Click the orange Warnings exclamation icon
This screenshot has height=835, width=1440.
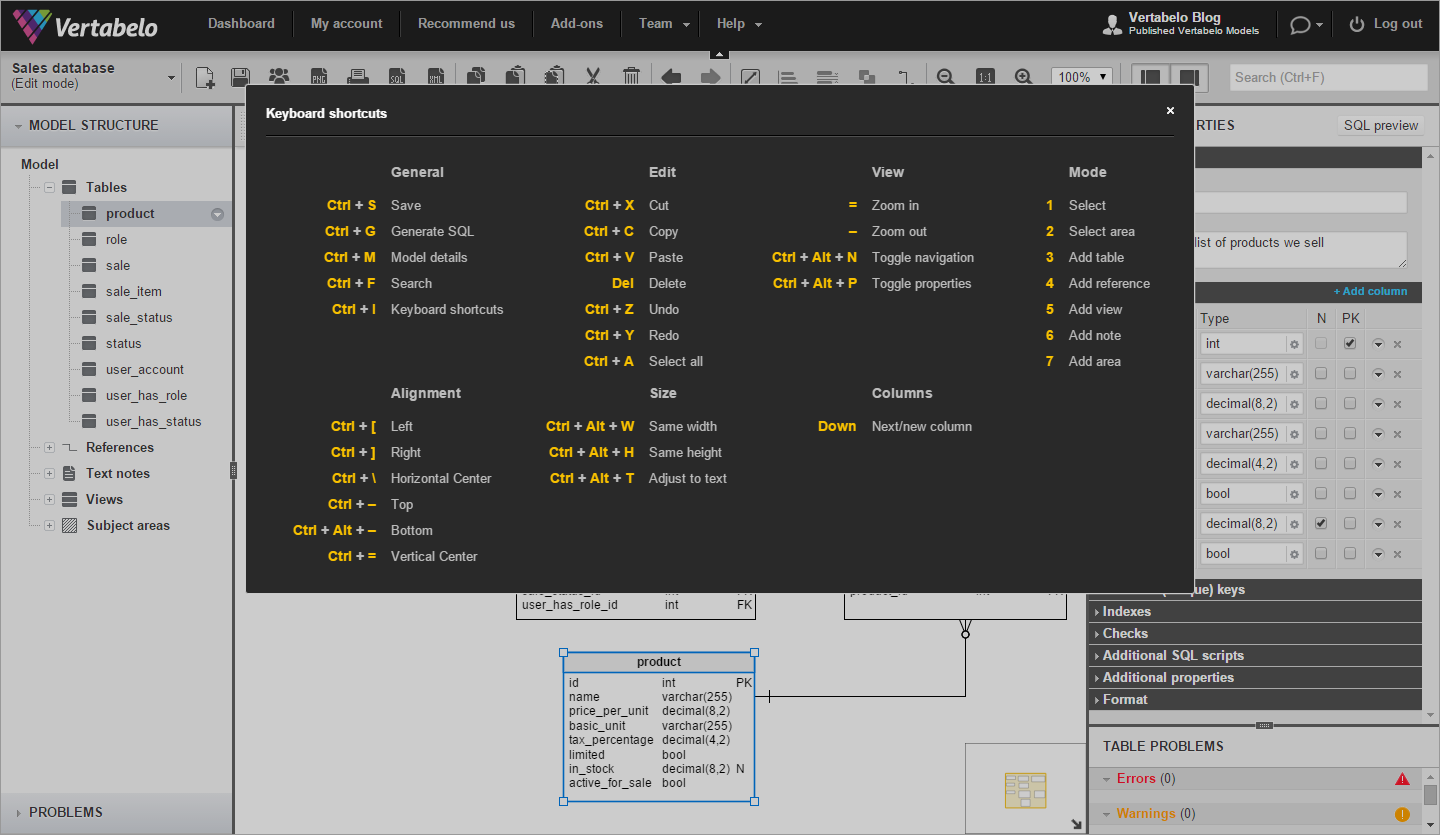[x=1402, y=814]
